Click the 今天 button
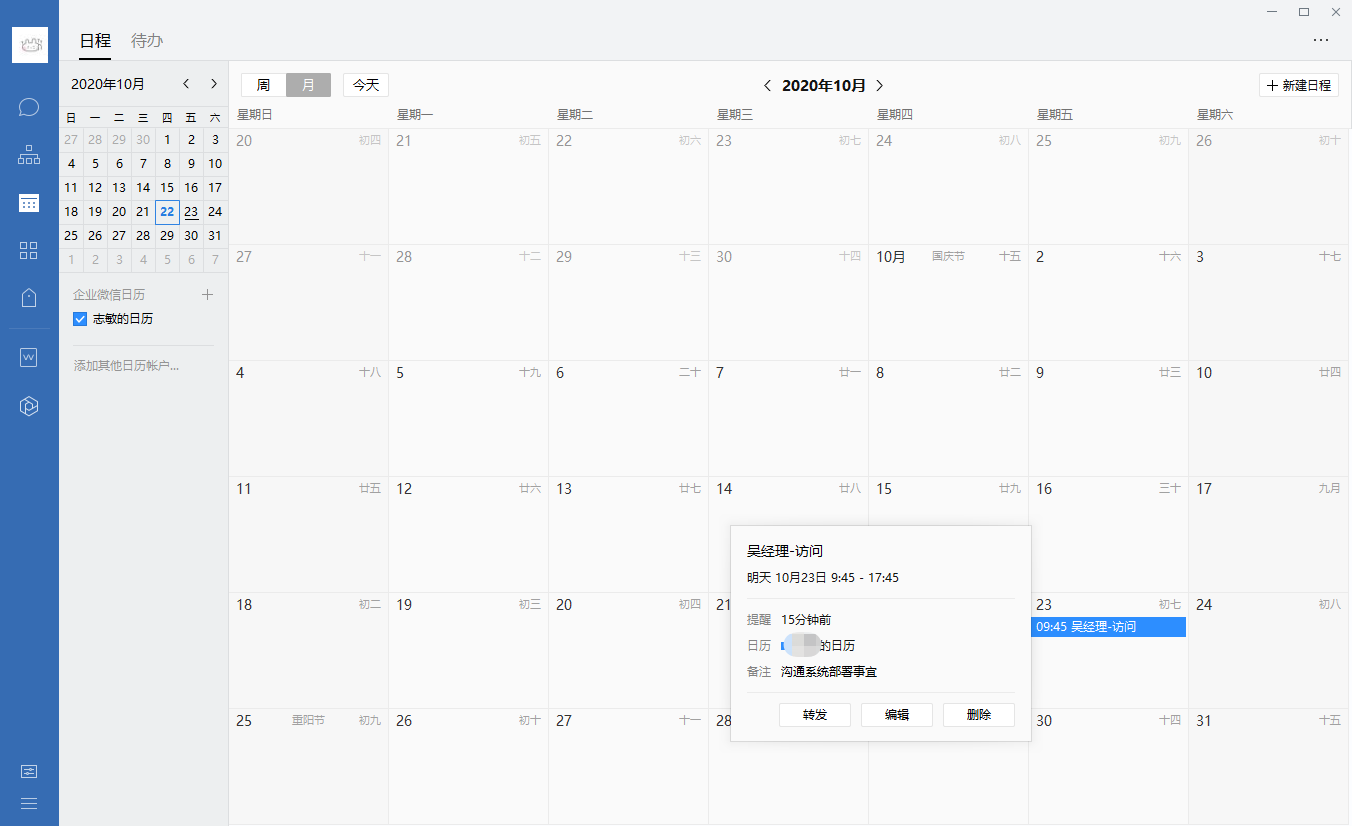1352x826 pixels. click(366, 85)
